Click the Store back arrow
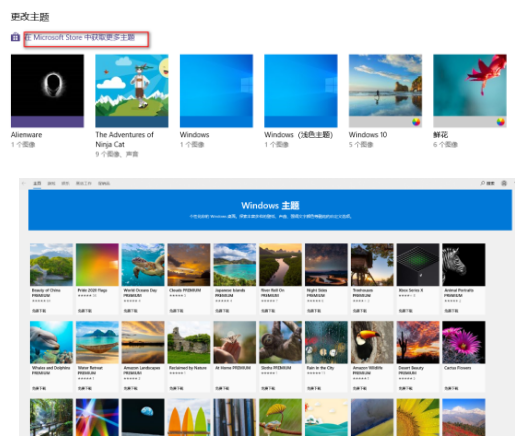This screenshot has height=442, width=515. 24,183
